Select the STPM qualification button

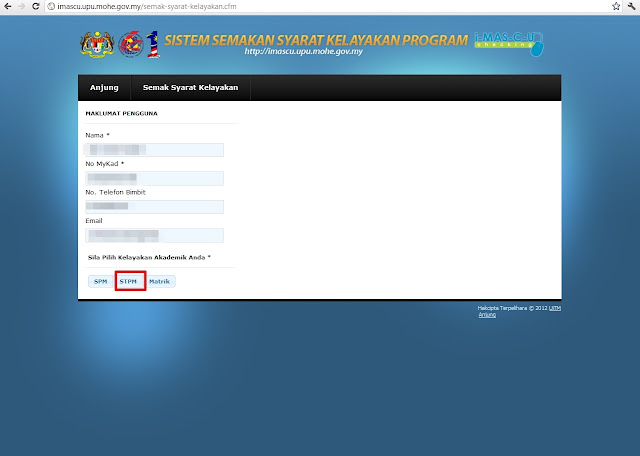(x=128, y=281)
